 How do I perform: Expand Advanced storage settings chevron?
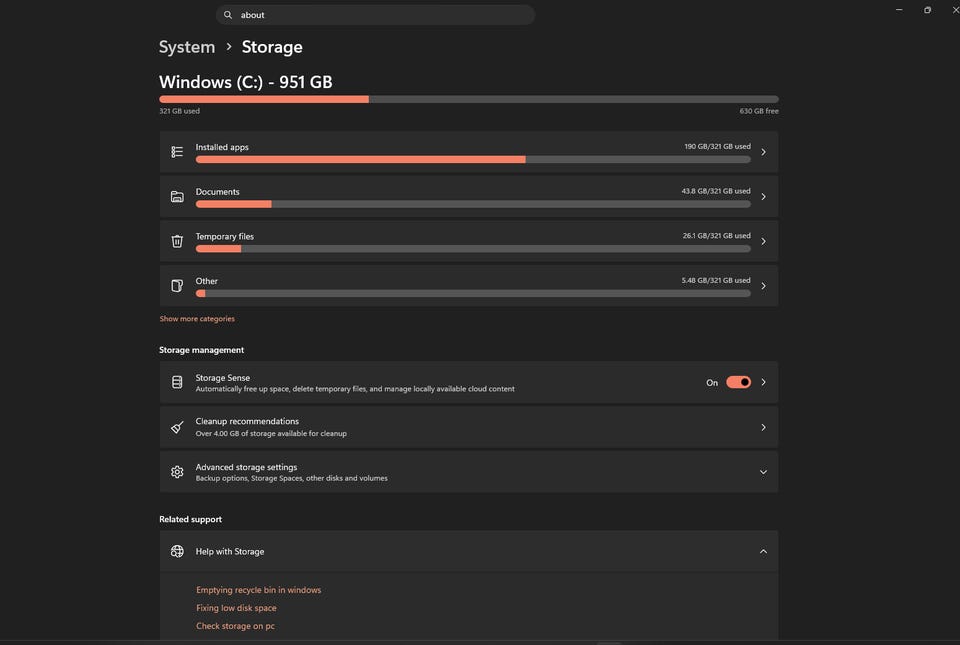pos(763,472)
